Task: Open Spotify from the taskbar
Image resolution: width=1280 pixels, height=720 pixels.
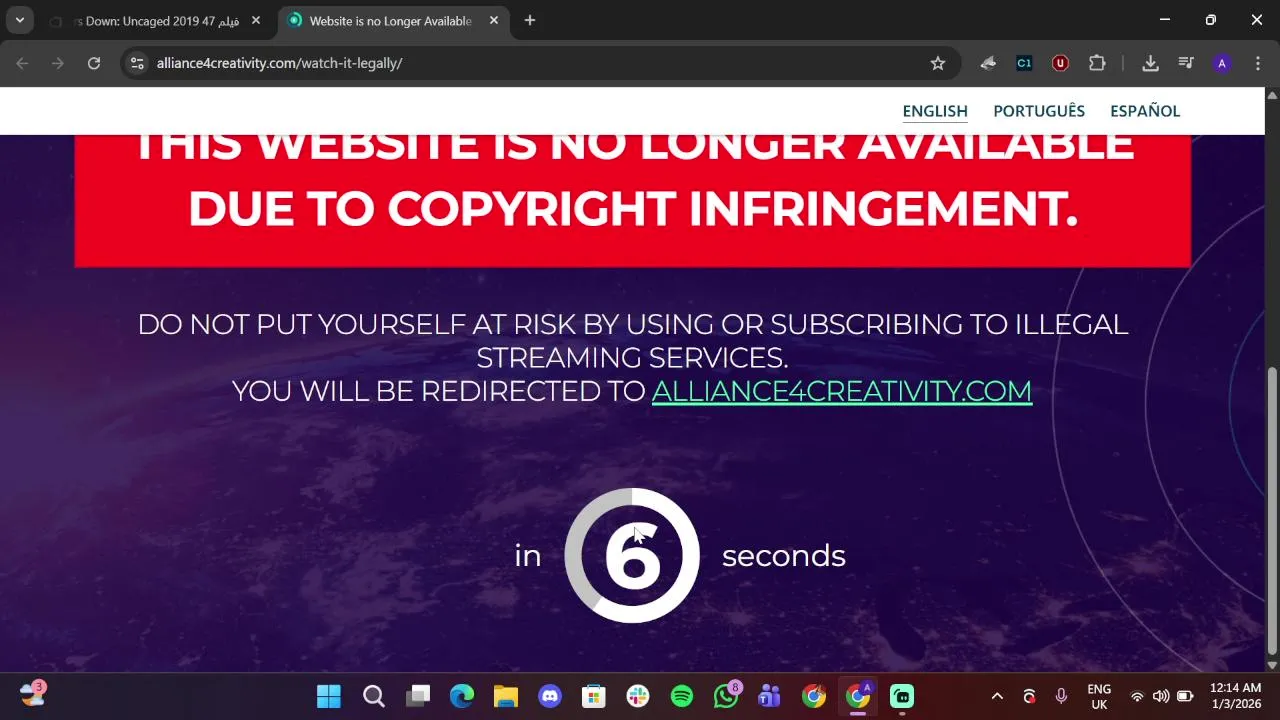Action: pyautogui.click(x=682, y=696)
